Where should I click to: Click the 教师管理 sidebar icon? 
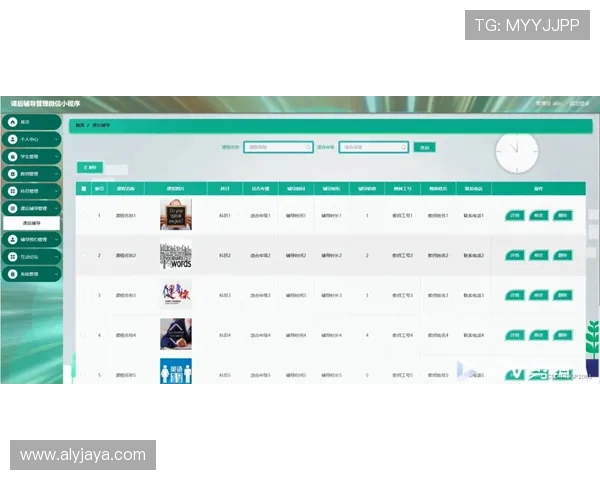coord(13,173)
